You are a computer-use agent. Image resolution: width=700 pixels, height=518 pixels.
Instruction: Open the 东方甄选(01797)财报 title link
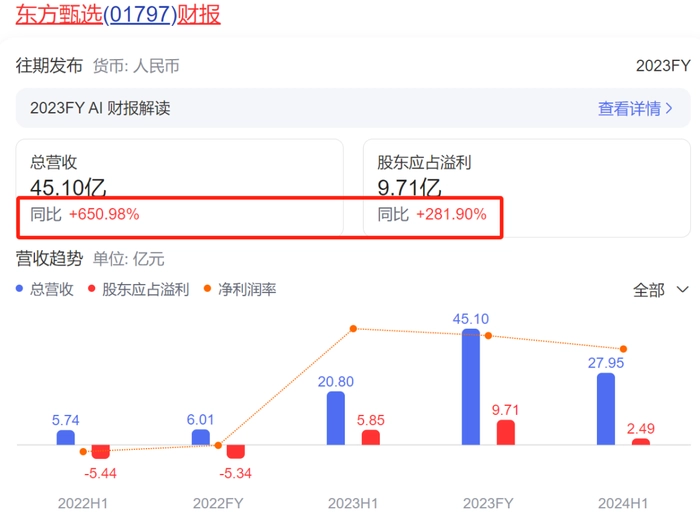click(118, 14)
